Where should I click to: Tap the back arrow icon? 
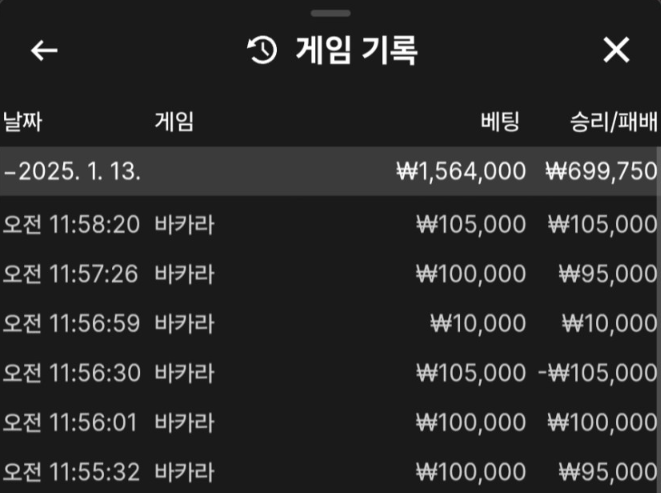[x=44, y=50]
